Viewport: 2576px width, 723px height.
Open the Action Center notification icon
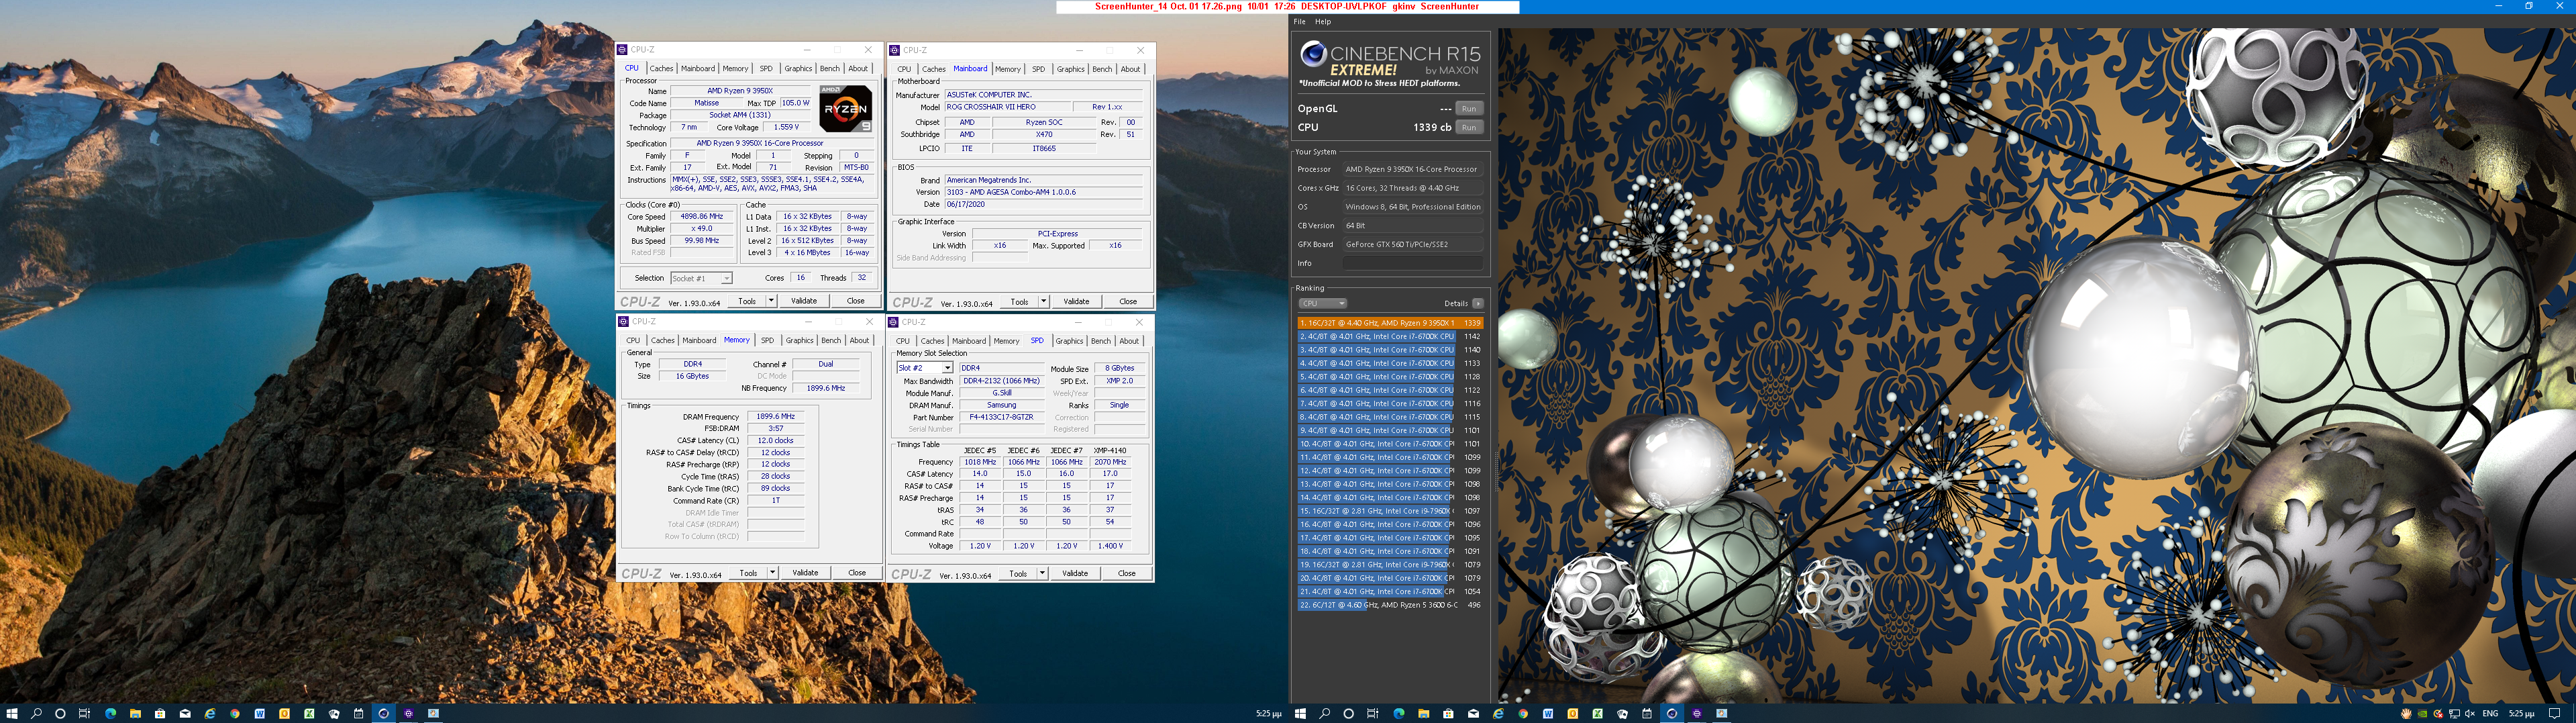point(2554,714)
